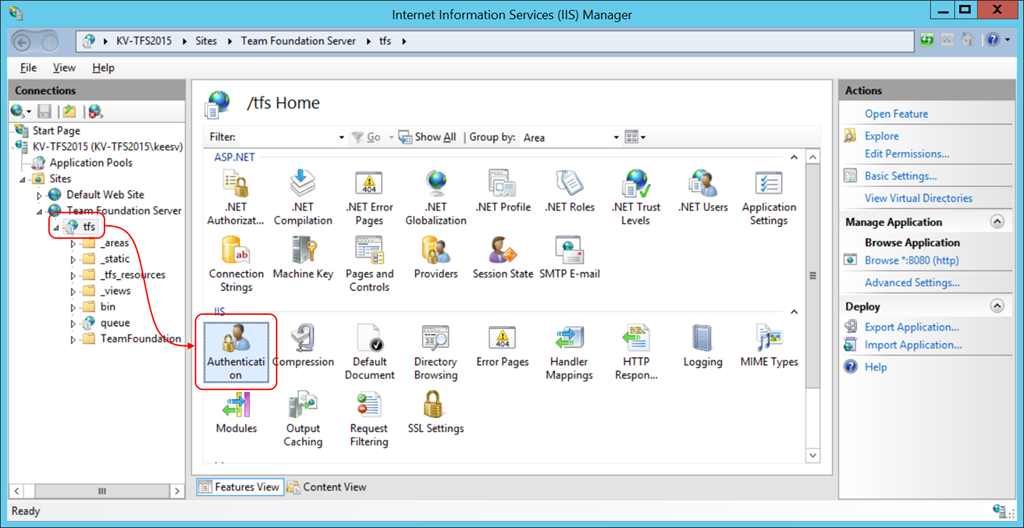The image size is (1024, 528).
Task: Click the Refresh page icon in address bar
Action: click(927, 40)
